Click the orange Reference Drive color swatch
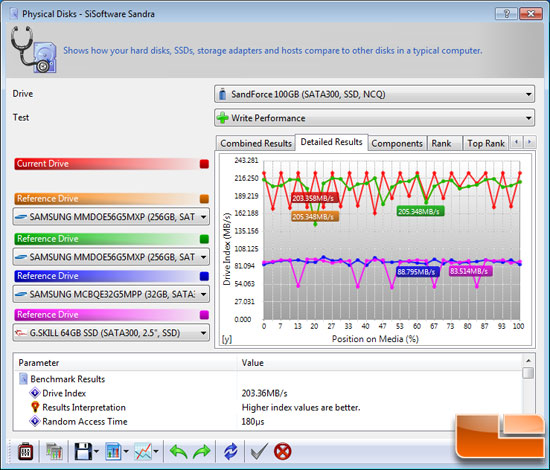Screen dimensions: 550x470 [204, 199]
